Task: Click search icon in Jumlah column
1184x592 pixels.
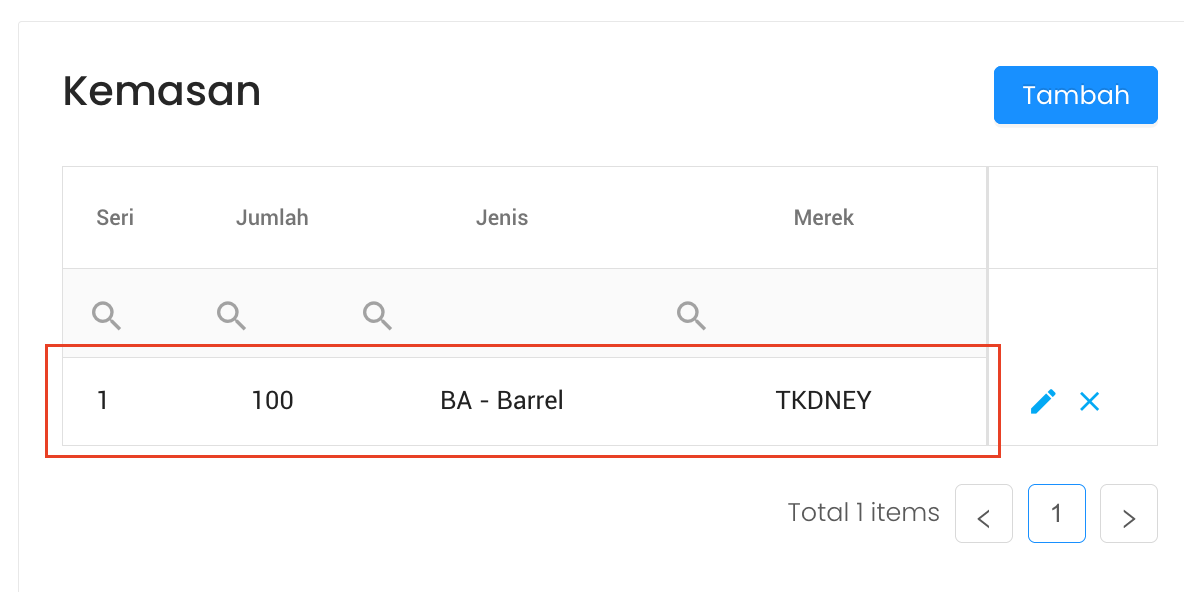Action: click(231, 316)
